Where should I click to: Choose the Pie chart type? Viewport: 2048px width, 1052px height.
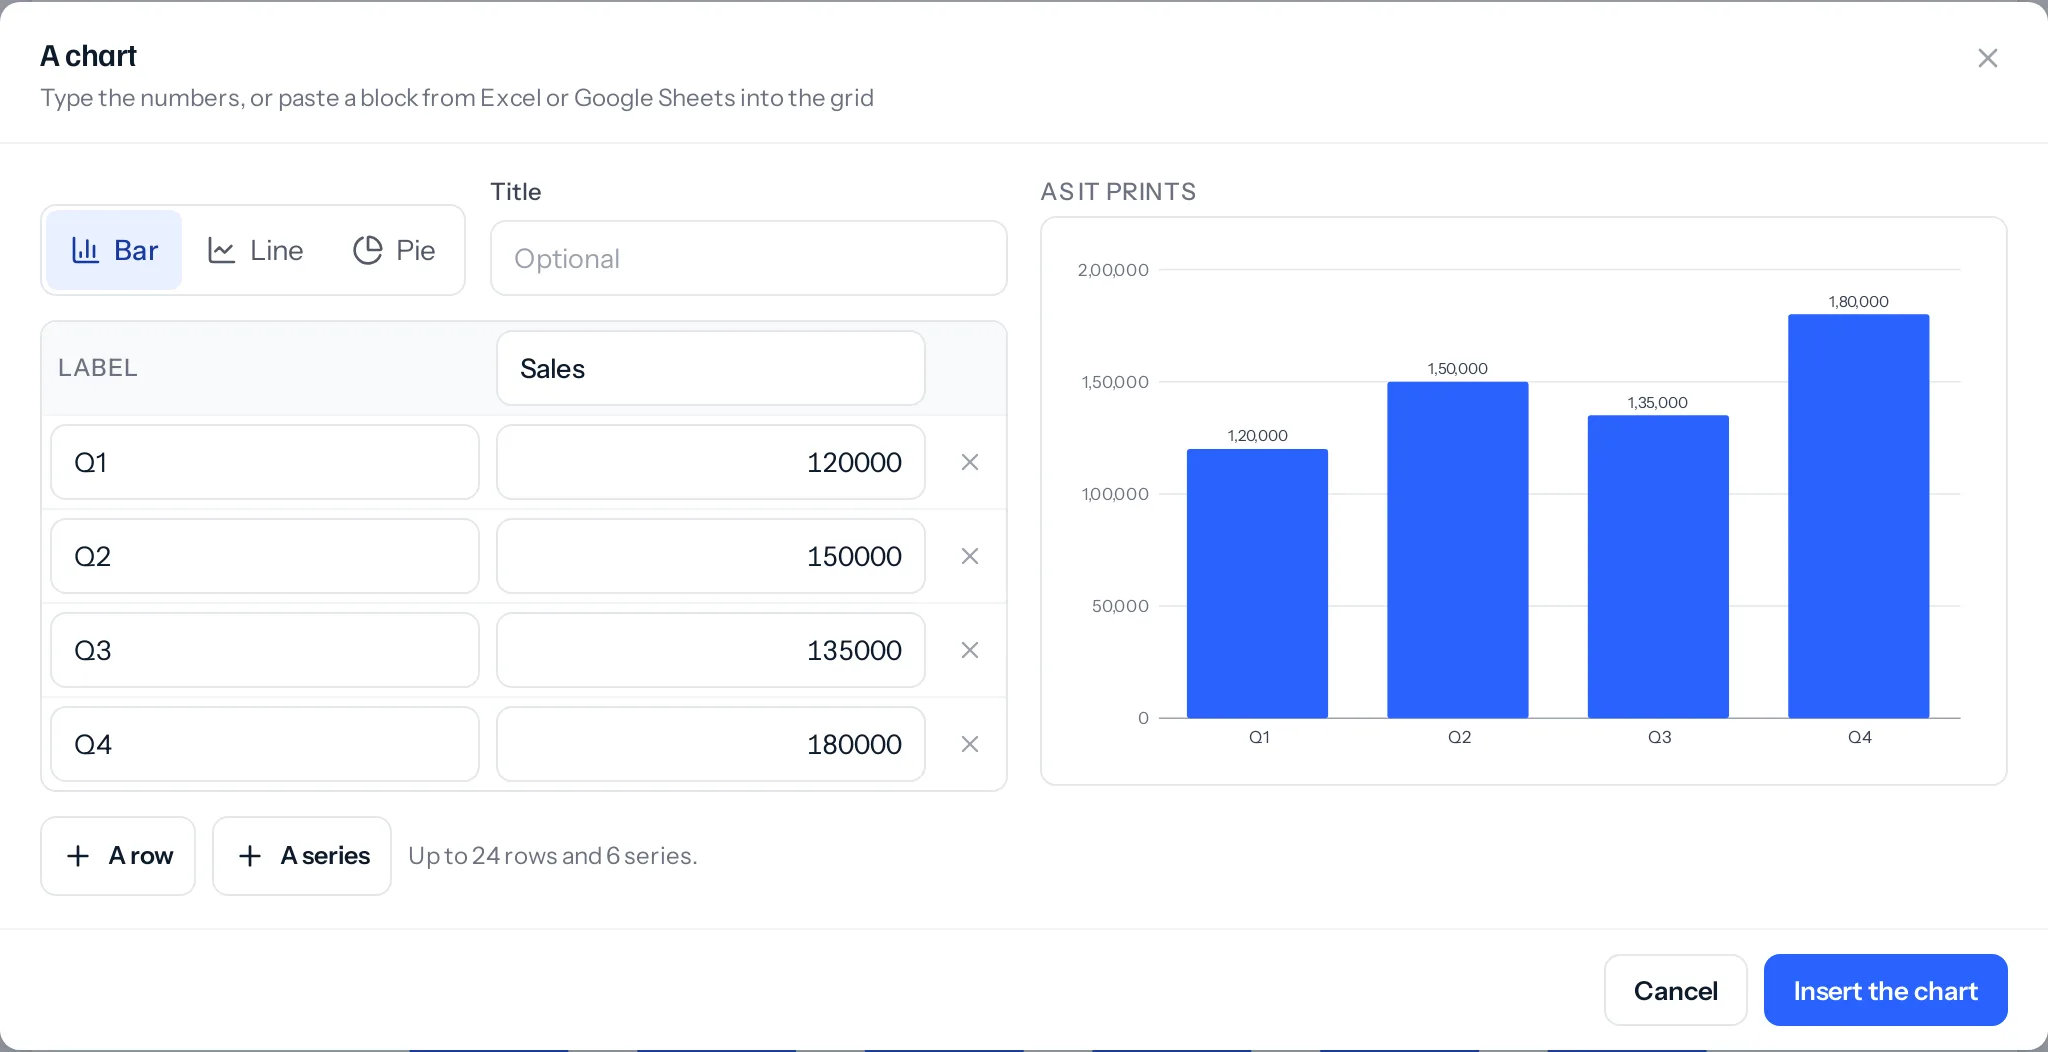pos(394,250)
